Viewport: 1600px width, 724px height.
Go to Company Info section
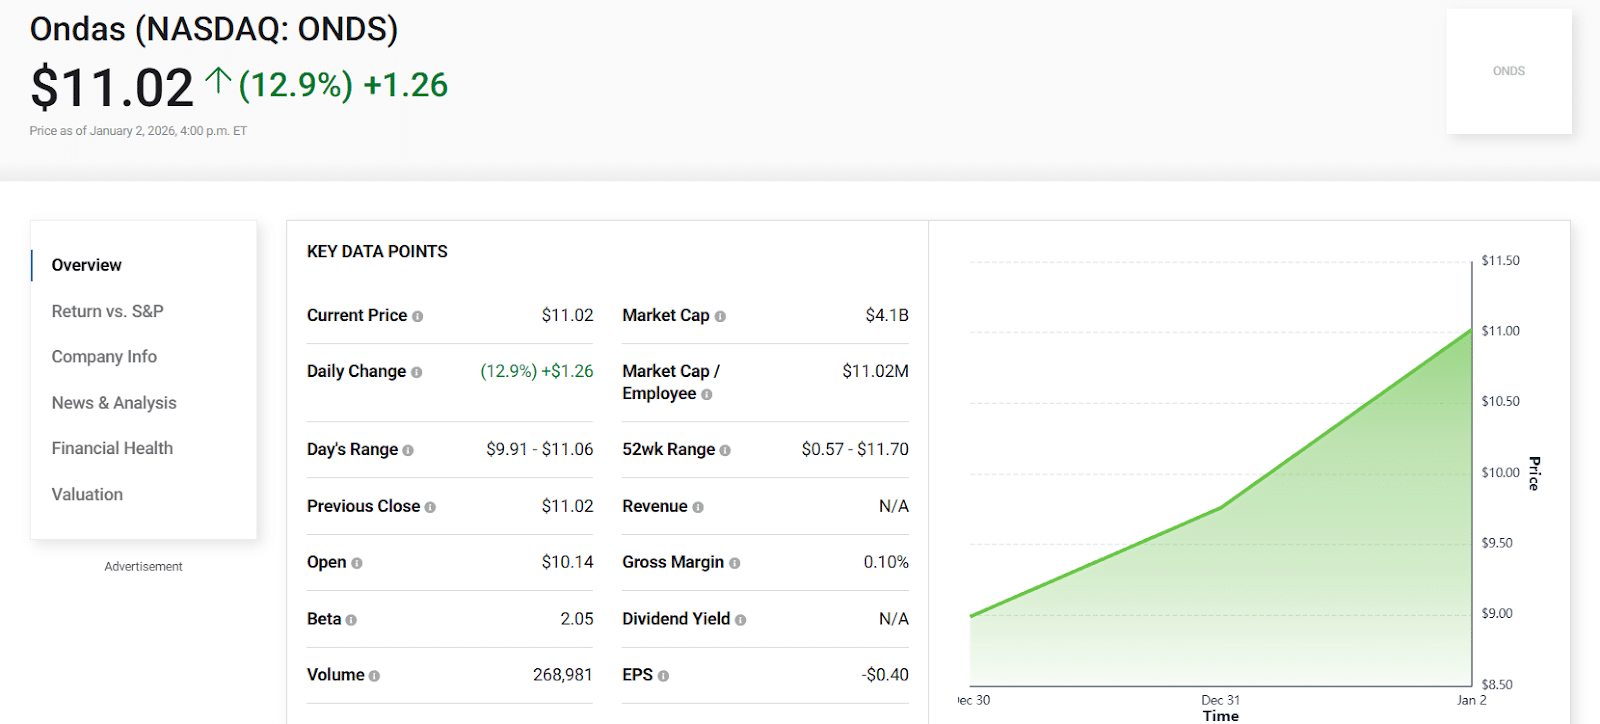104,357
